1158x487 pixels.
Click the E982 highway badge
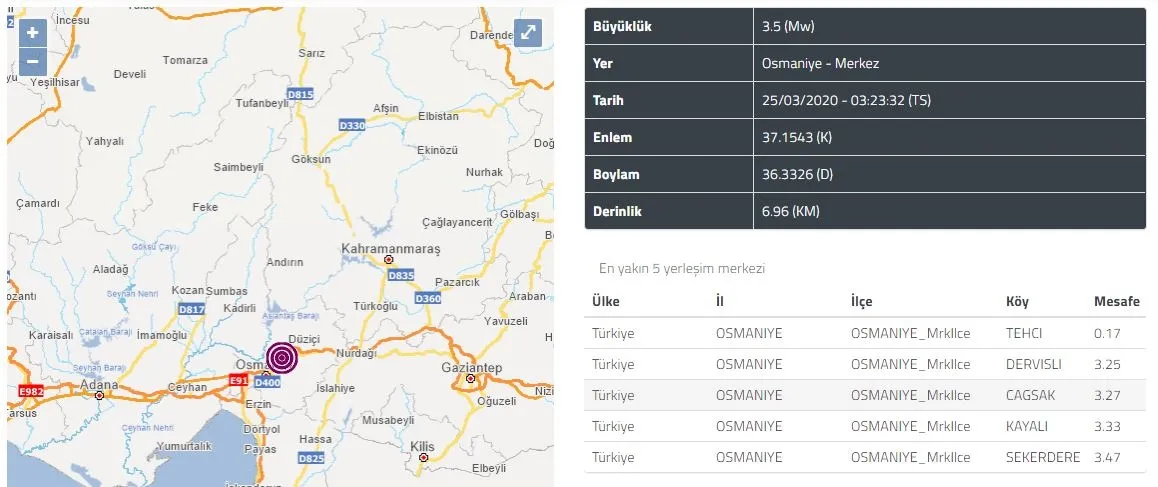tap(31, 391)
